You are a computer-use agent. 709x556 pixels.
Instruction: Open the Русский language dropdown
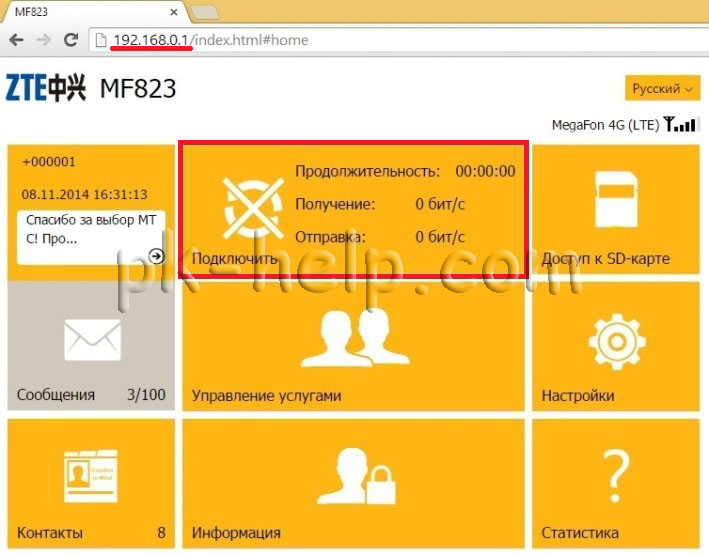(x=662, y=88)
